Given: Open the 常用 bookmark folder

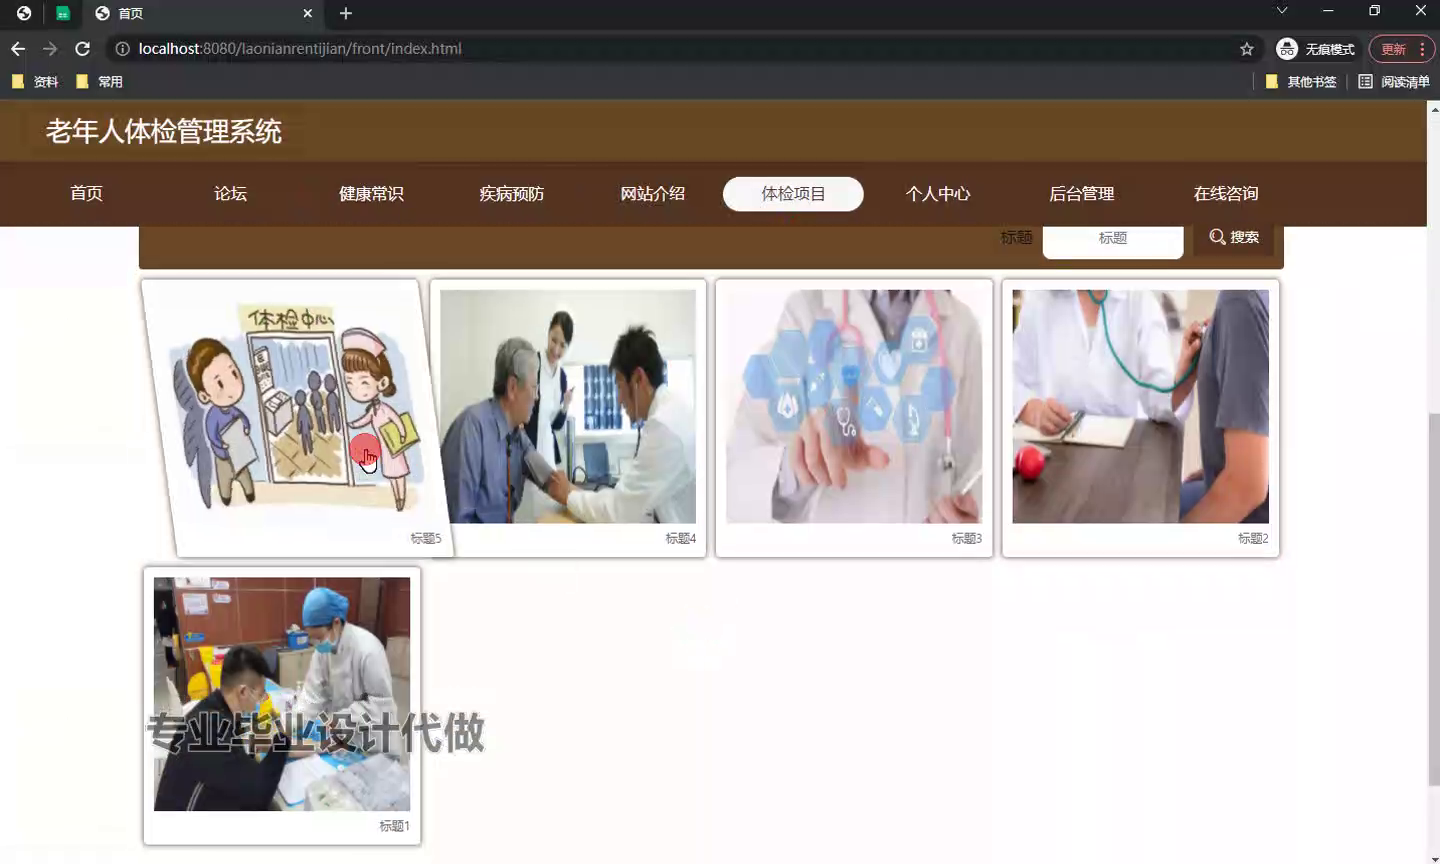Looking at the screenshot, I should (100, 82).
